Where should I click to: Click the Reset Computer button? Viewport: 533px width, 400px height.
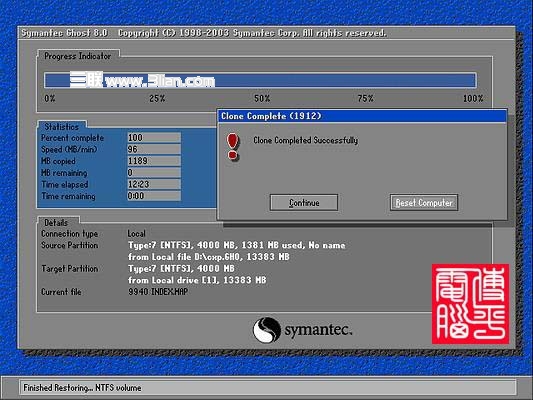click(x=424, y=203)
